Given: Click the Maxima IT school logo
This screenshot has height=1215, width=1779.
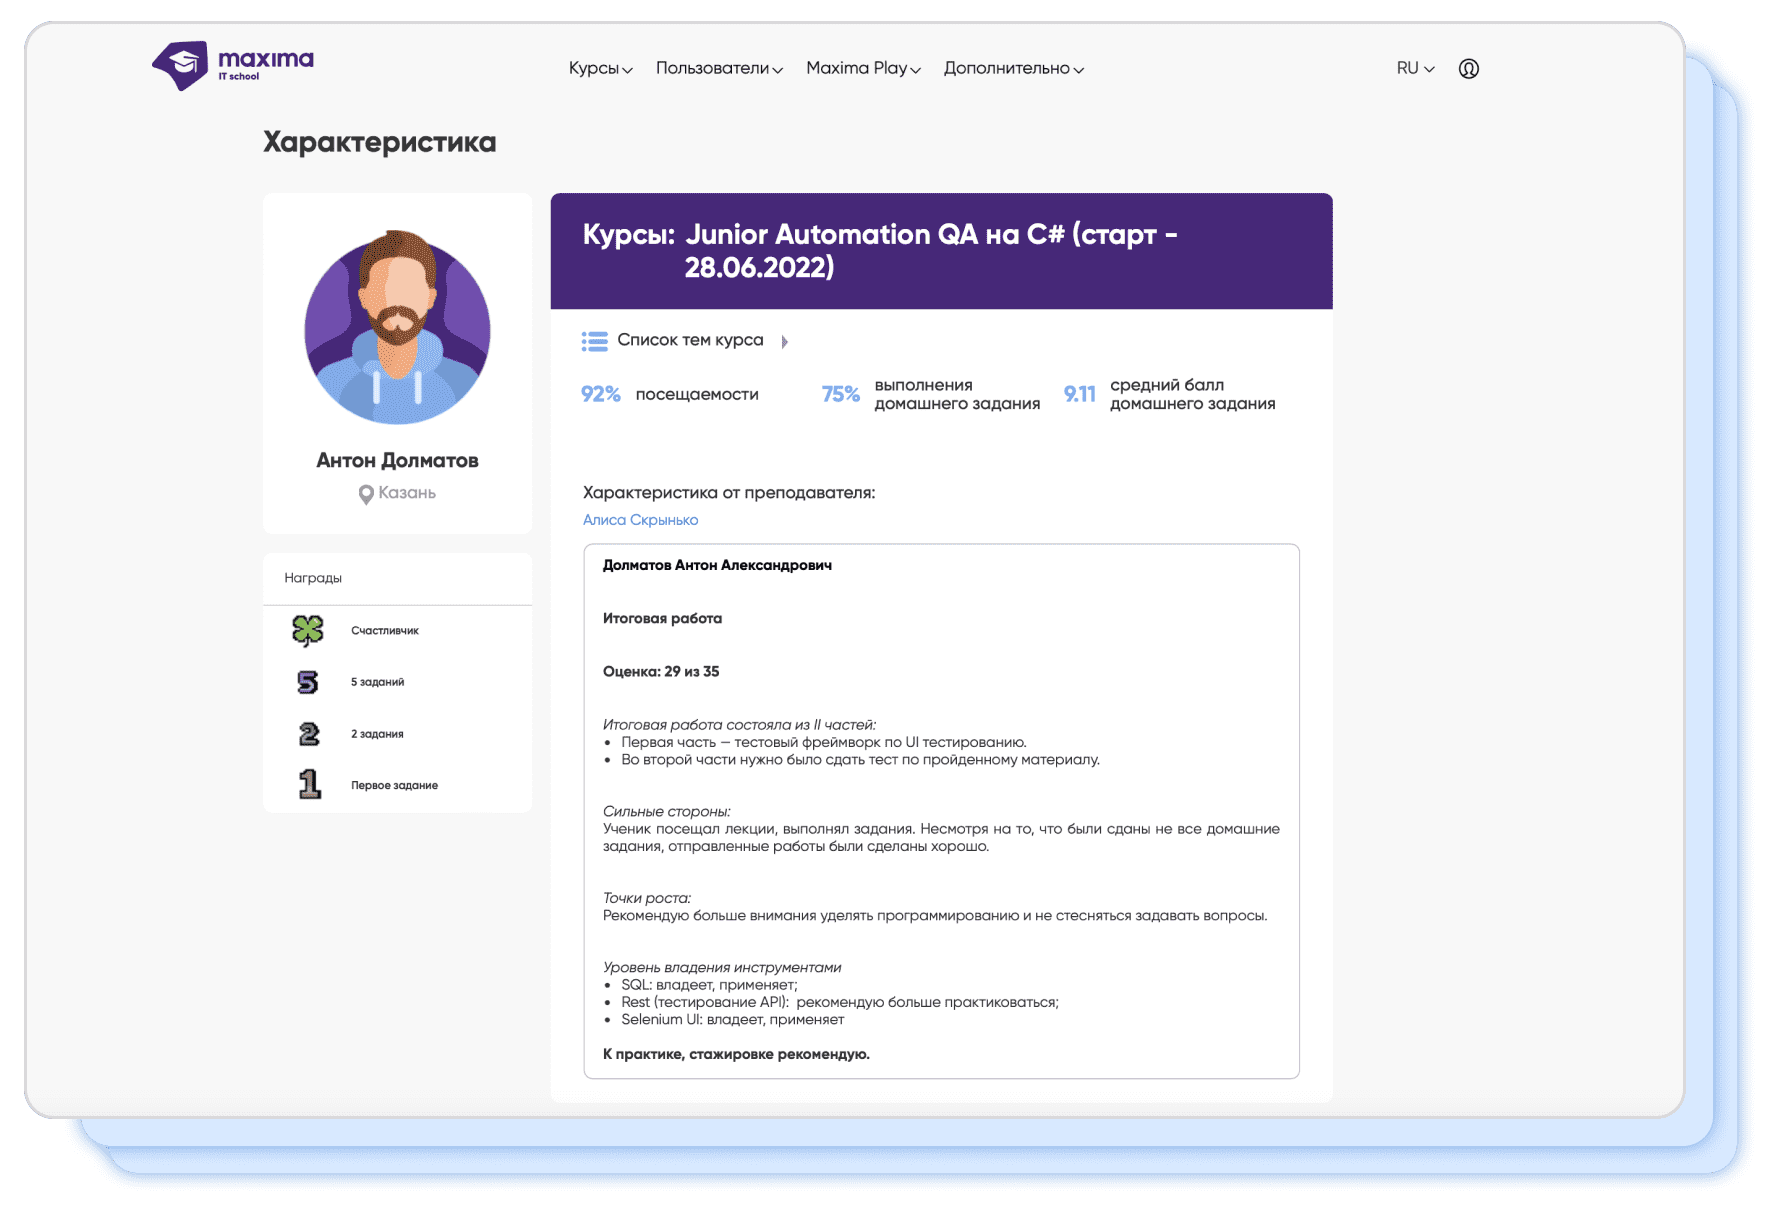Looking at the screenshot, I should pos(232,66).
